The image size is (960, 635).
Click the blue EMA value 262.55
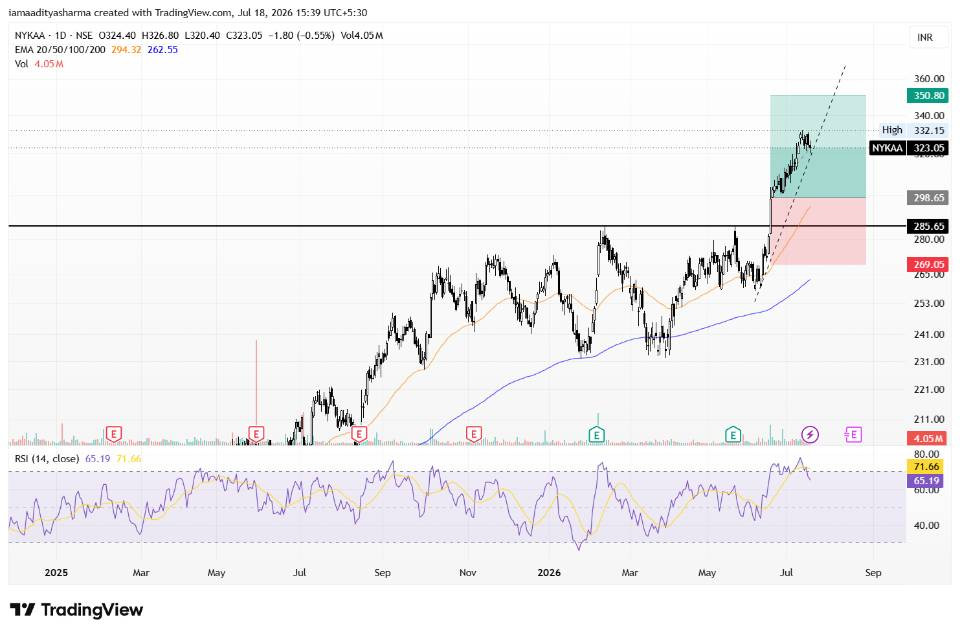162,50
